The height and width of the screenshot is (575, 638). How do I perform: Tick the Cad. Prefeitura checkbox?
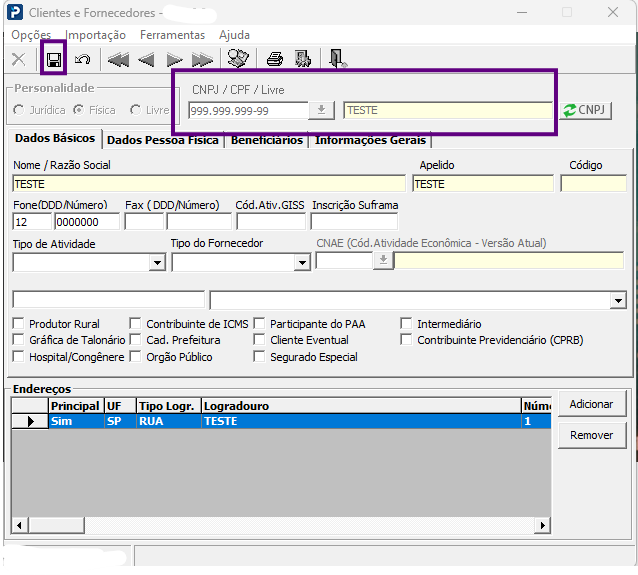(135, 339)
